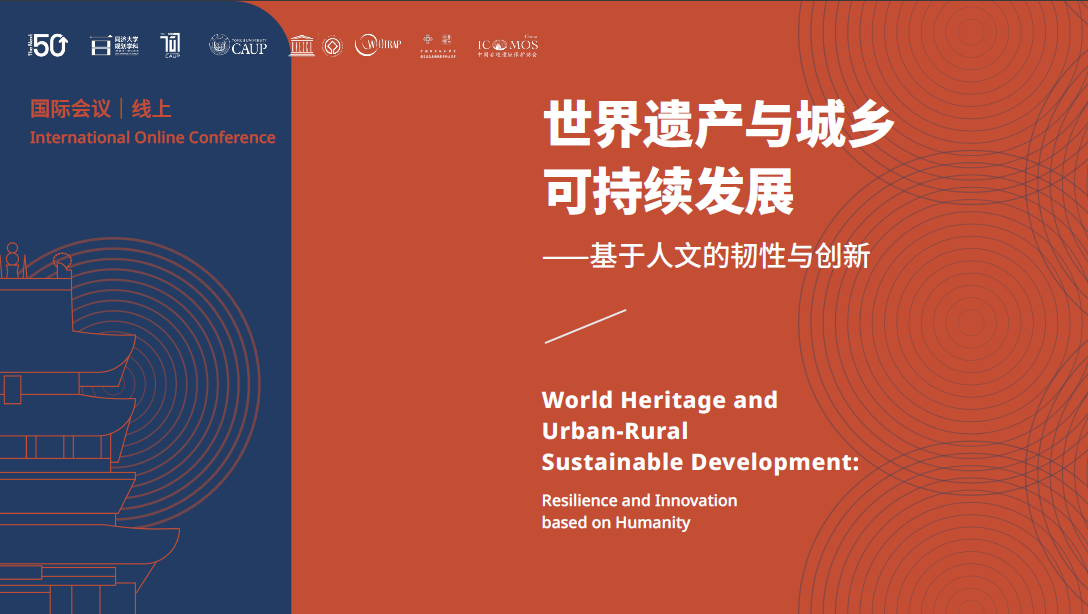Click 'International Online Conference' text
This screenshot has width=1088, height=614.
pos(153,137)
